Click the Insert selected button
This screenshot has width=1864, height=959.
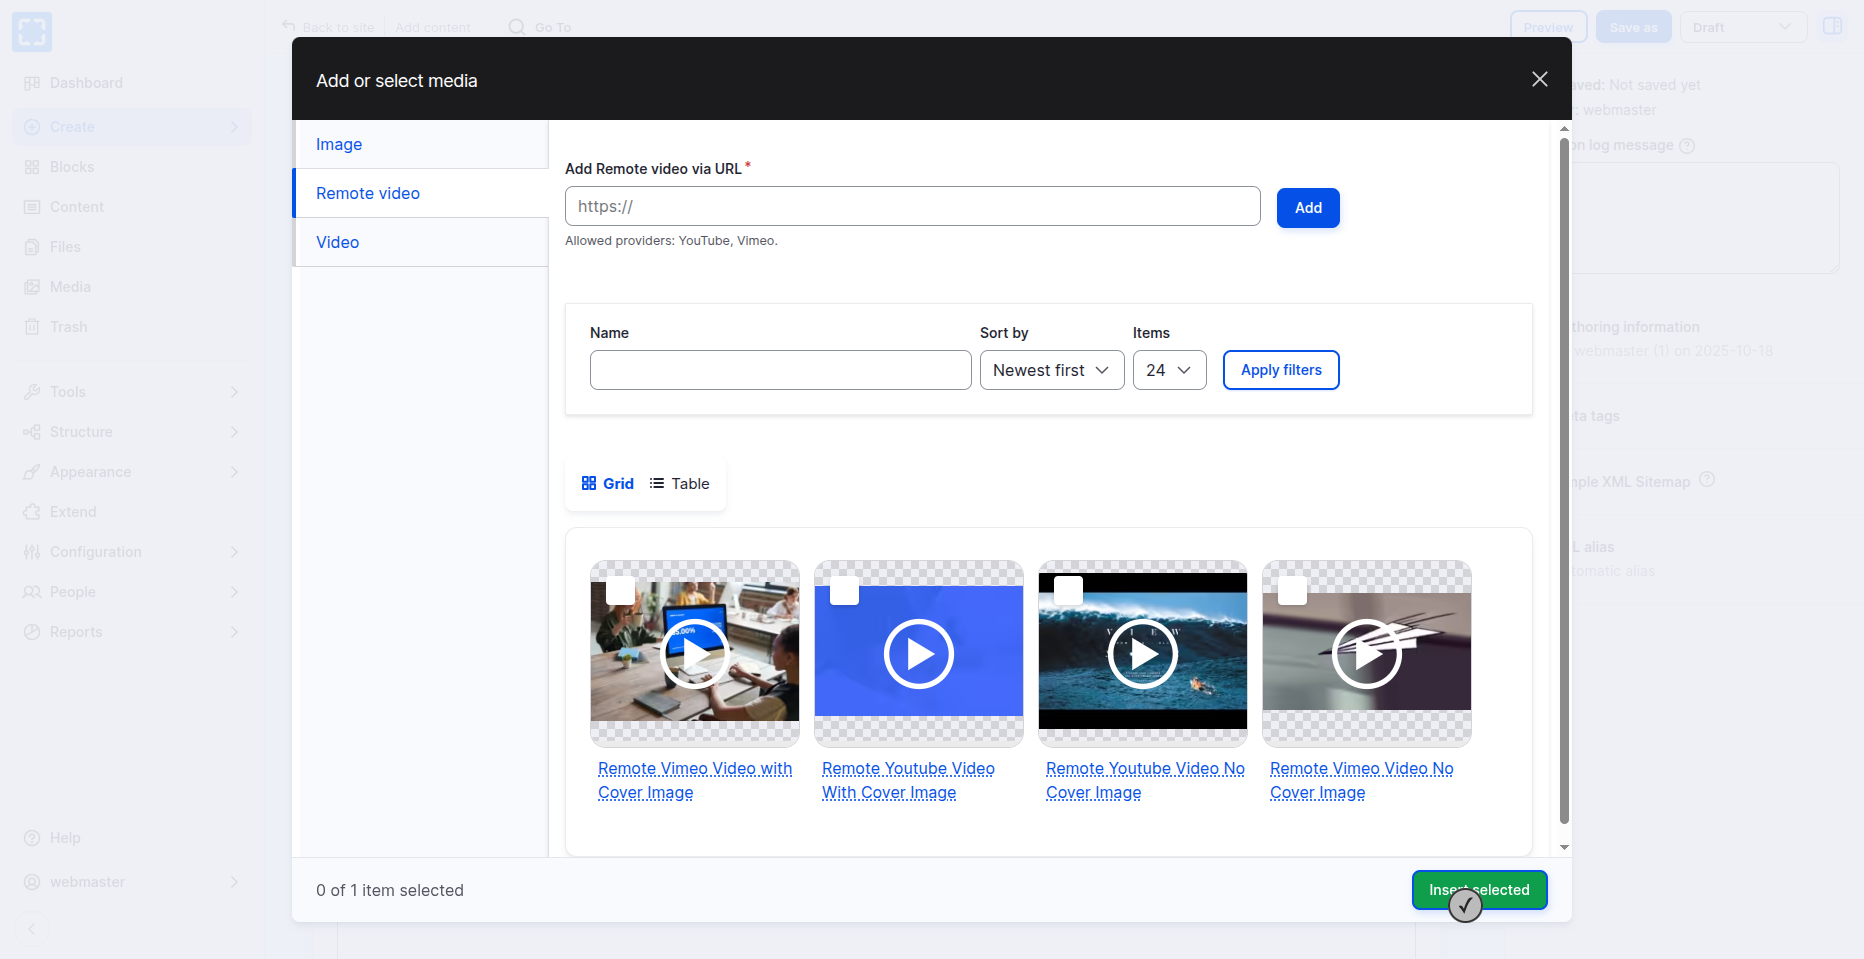tap(1480, 890)
